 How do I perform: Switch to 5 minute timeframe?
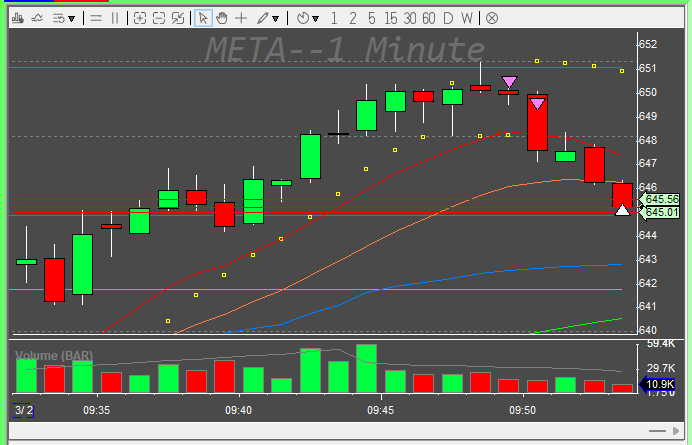pos(372,19)
